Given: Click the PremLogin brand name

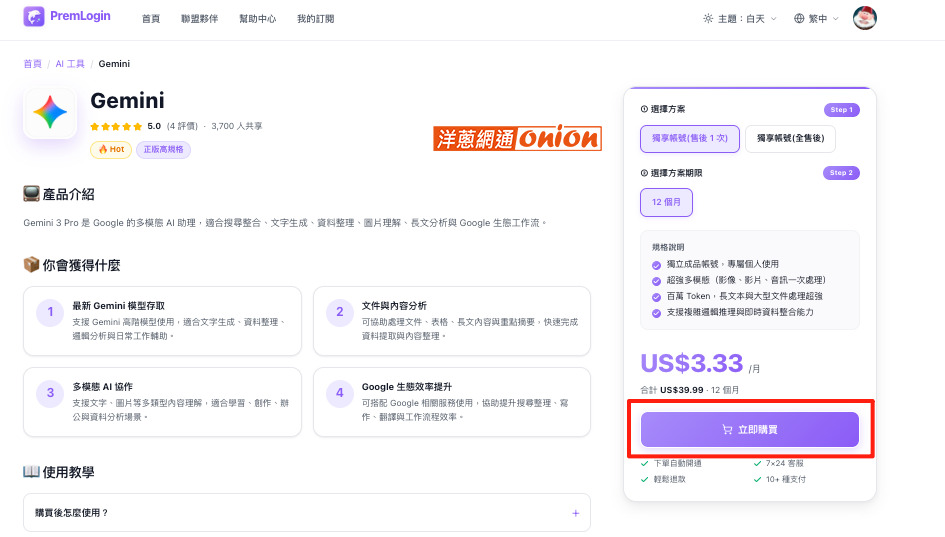Looking at the screenshot, I should pos(80,16).
